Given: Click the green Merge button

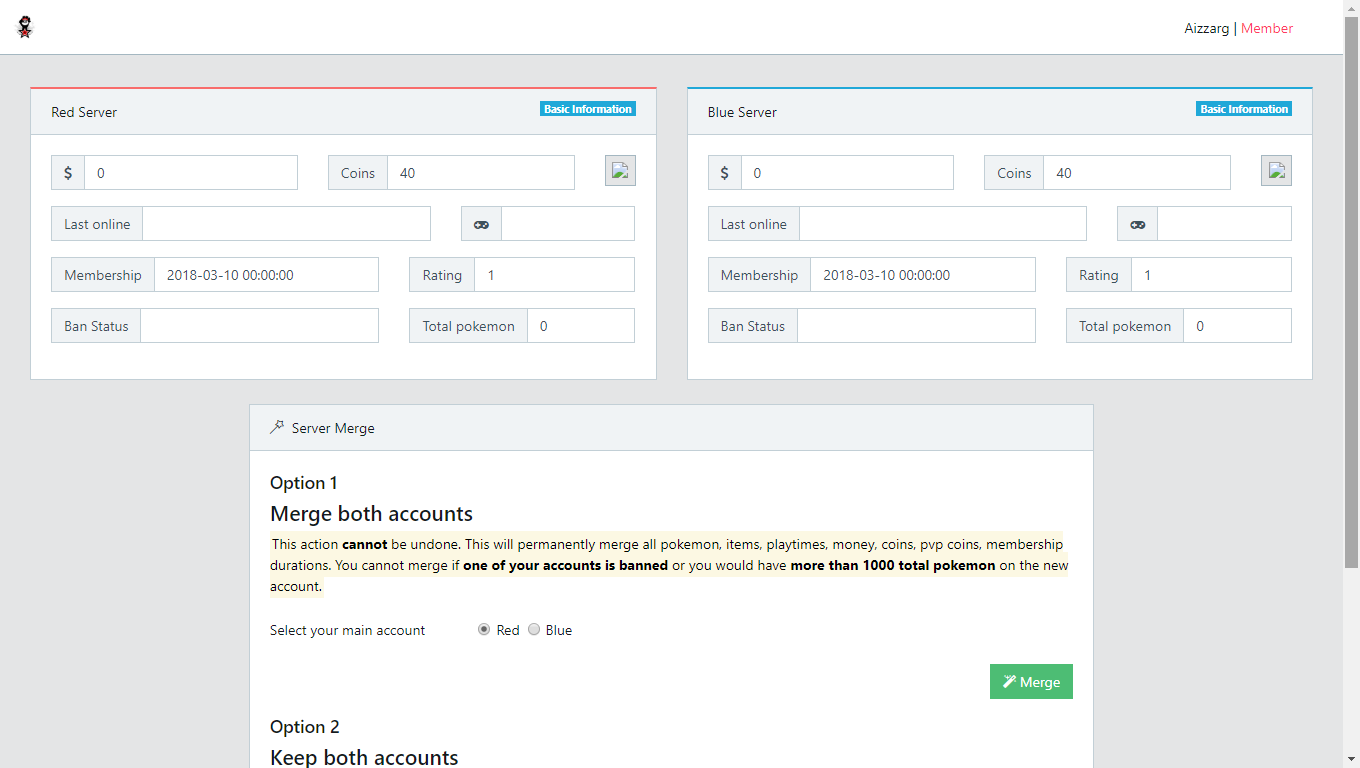Looking at the screenshot, I should [1031, 682].
